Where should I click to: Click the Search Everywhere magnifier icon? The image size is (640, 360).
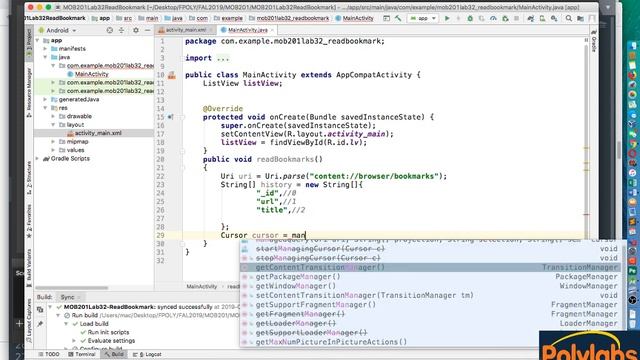coord(569,18)
